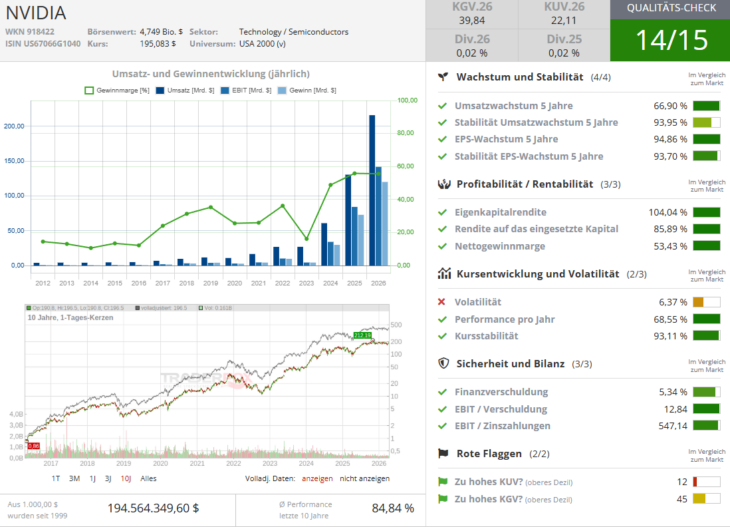
Task: Click the Sicherheit und Bilanz shield icon
Action: [x=443, y=364]
